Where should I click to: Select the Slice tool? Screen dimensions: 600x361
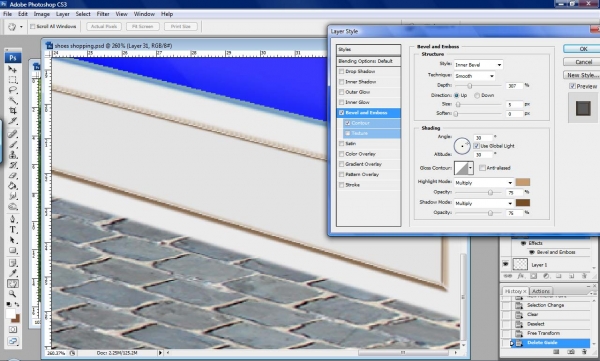click(13, 121)
